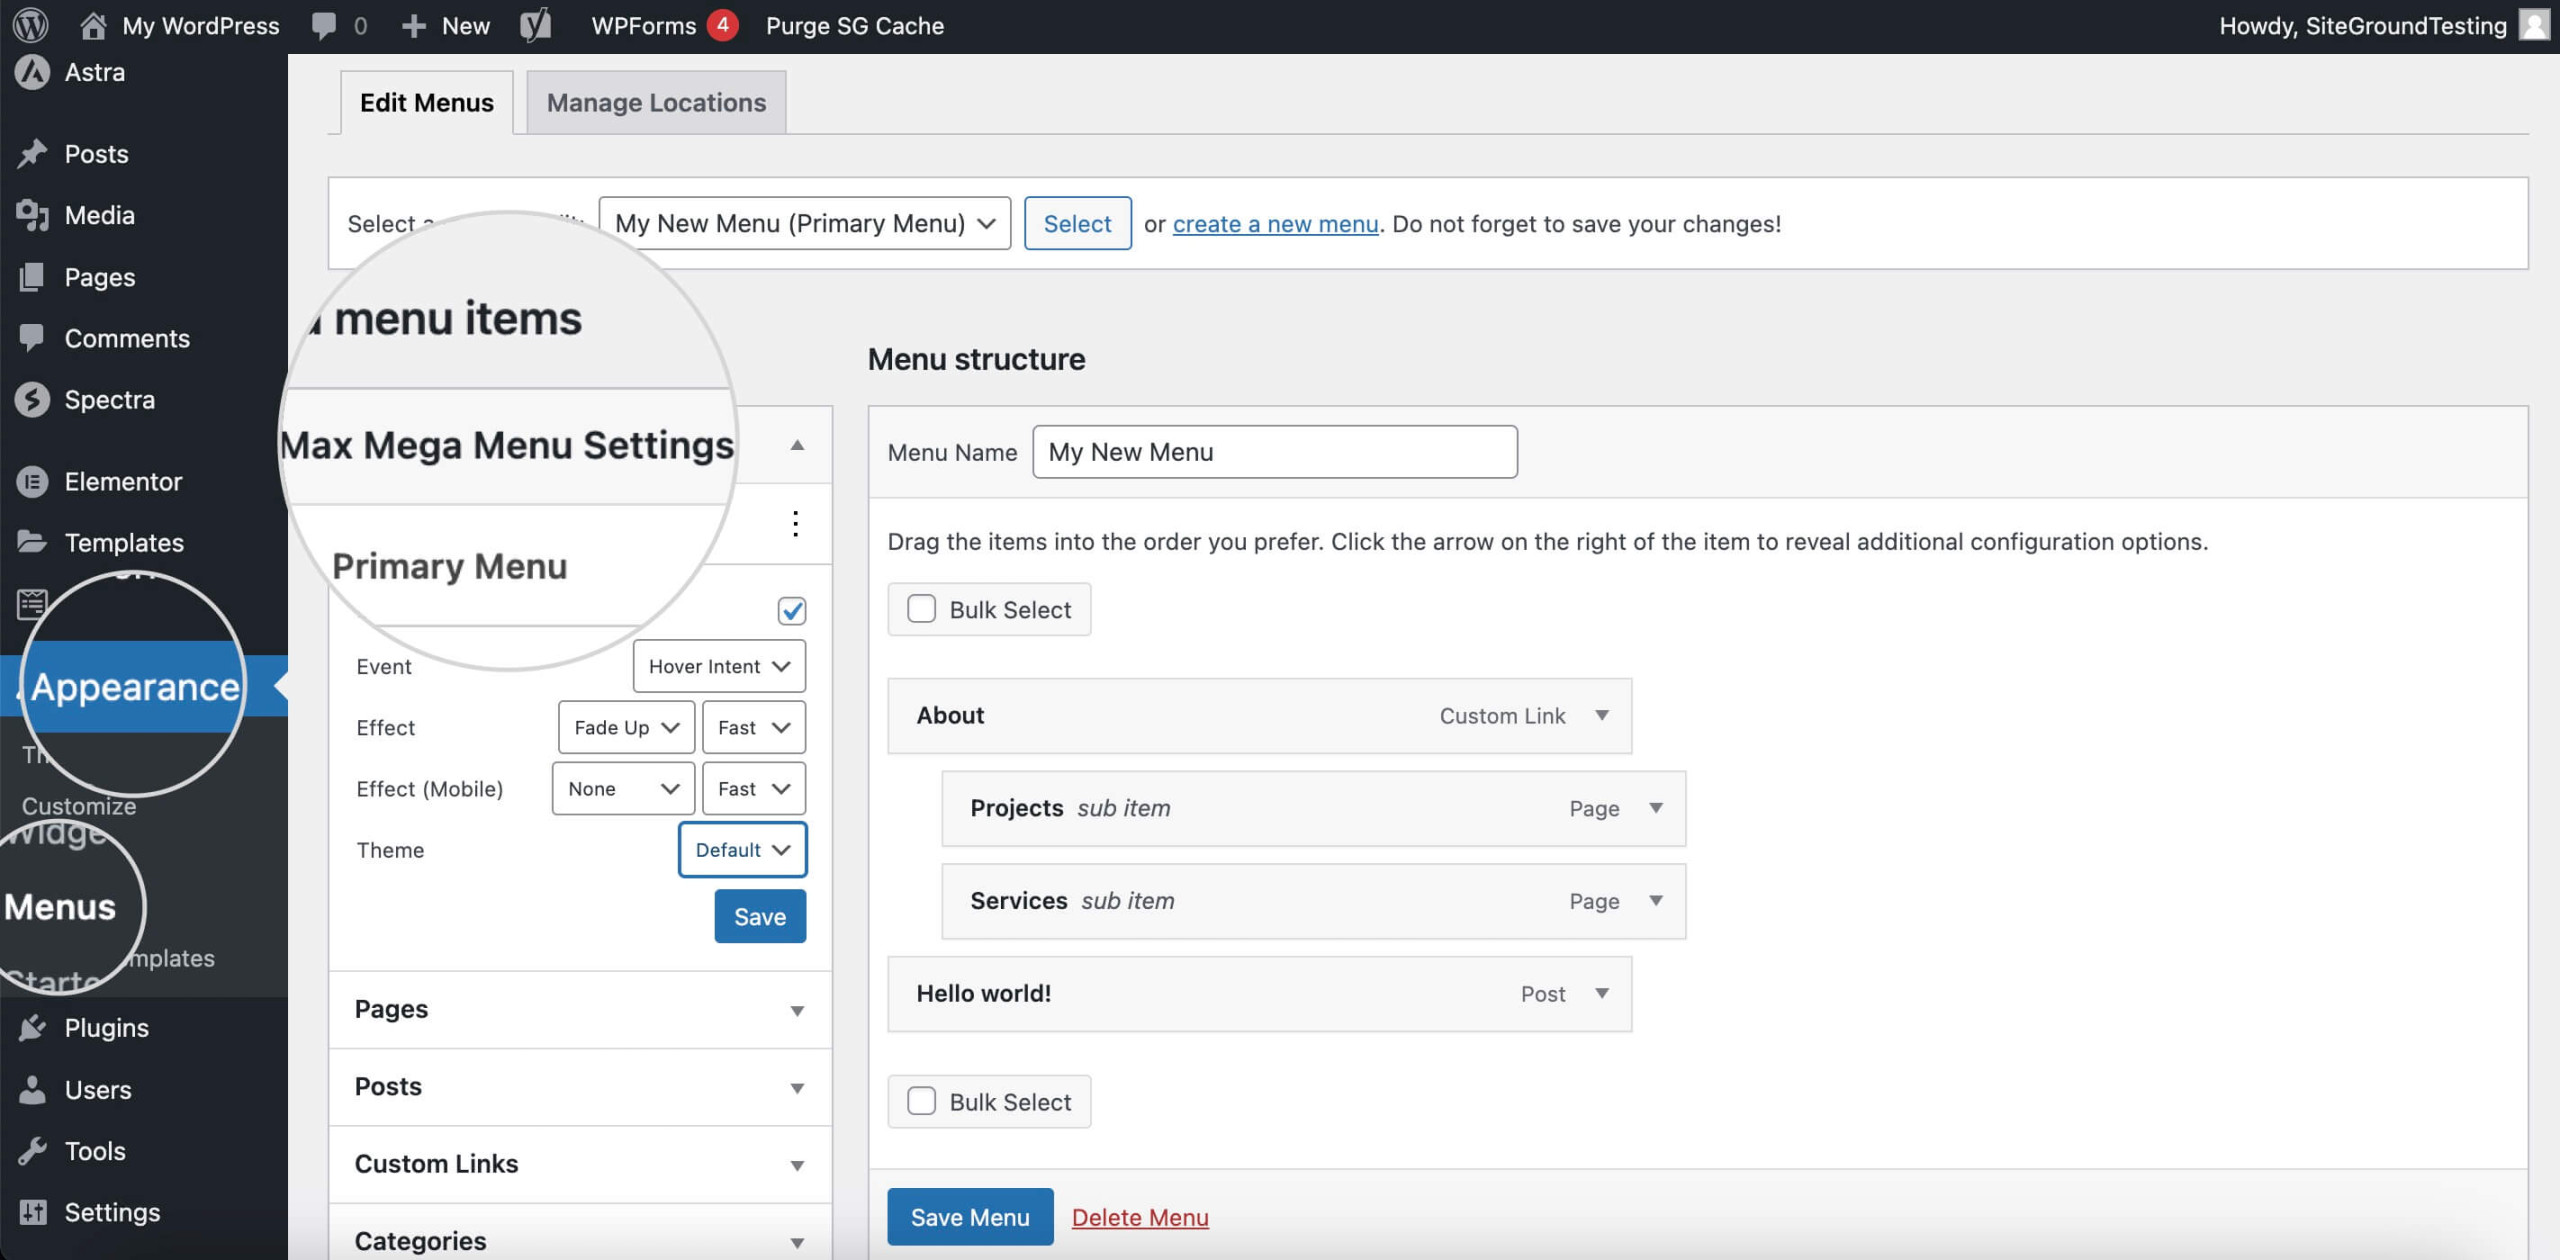Click Purge SG Cache in admin bar
The image size is (2560, 1260).
pyautogui.click(x=855, y=25)
